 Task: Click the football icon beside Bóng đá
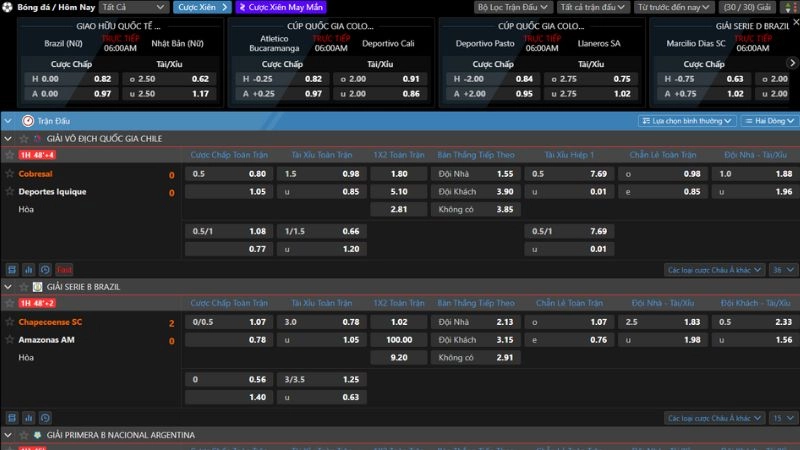coord(7,7)
